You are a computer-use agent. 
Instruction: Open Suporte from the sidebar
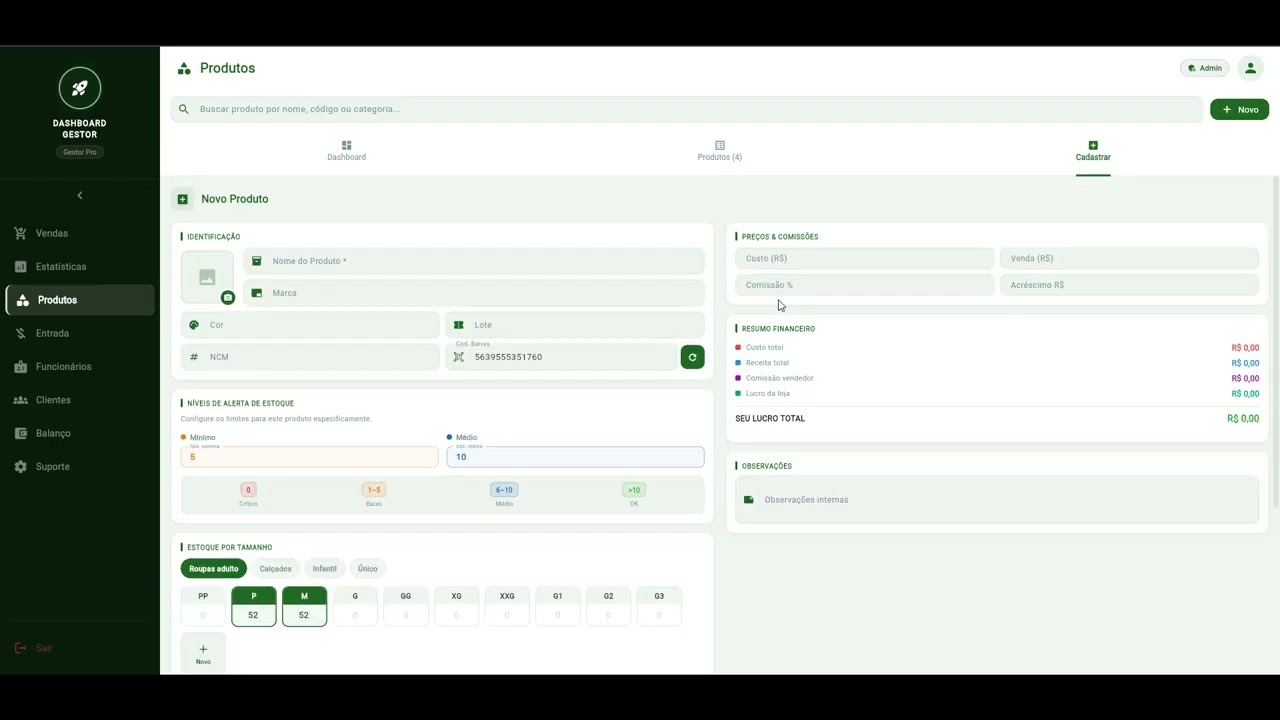coord(80,467)
